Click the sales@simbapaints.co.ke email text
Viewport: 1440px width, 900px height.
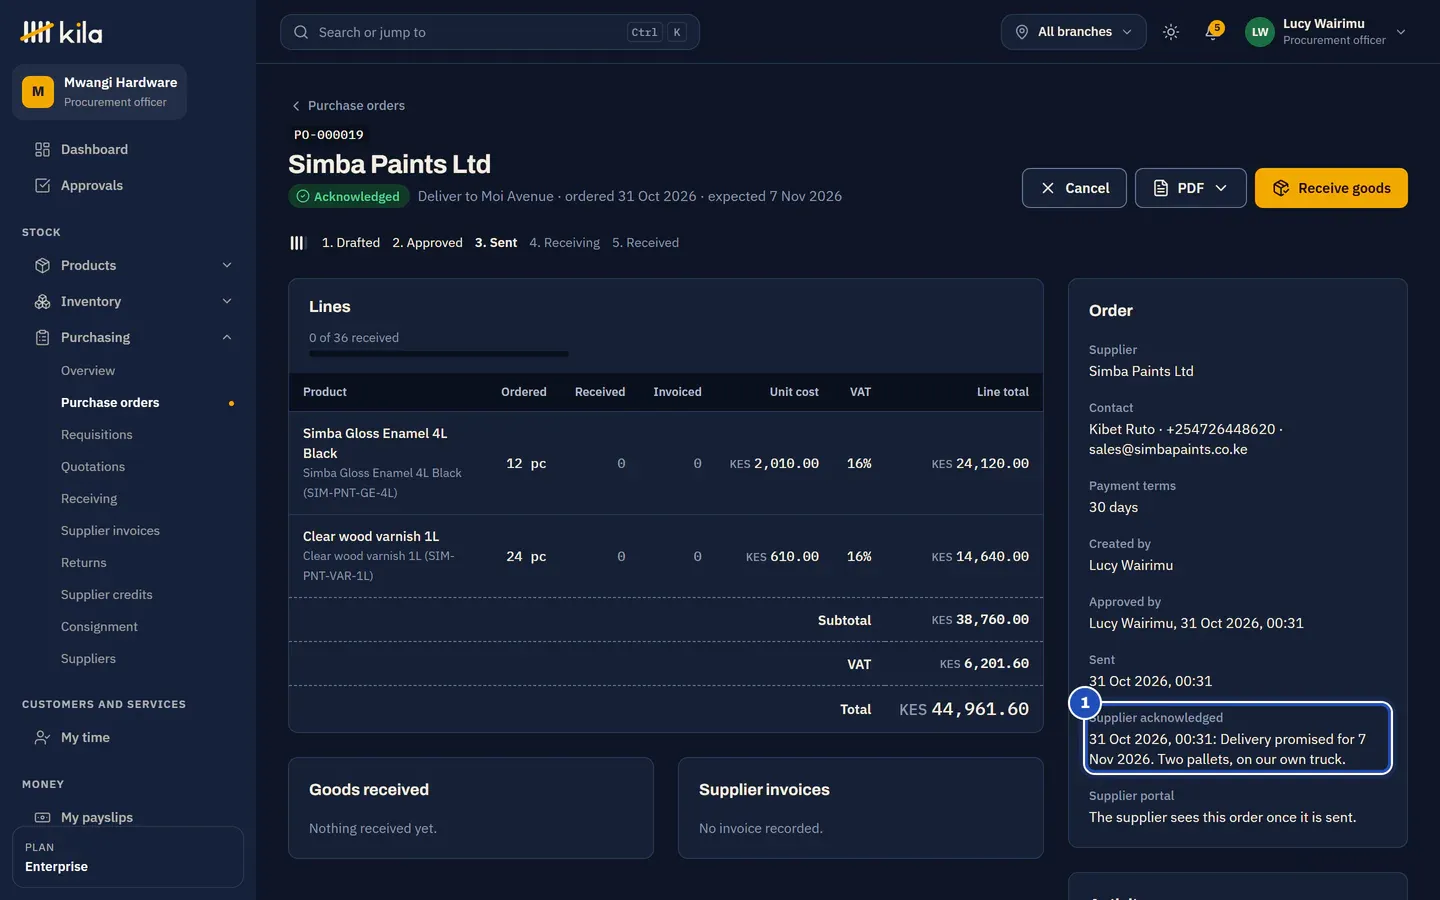coord(1168,450)
